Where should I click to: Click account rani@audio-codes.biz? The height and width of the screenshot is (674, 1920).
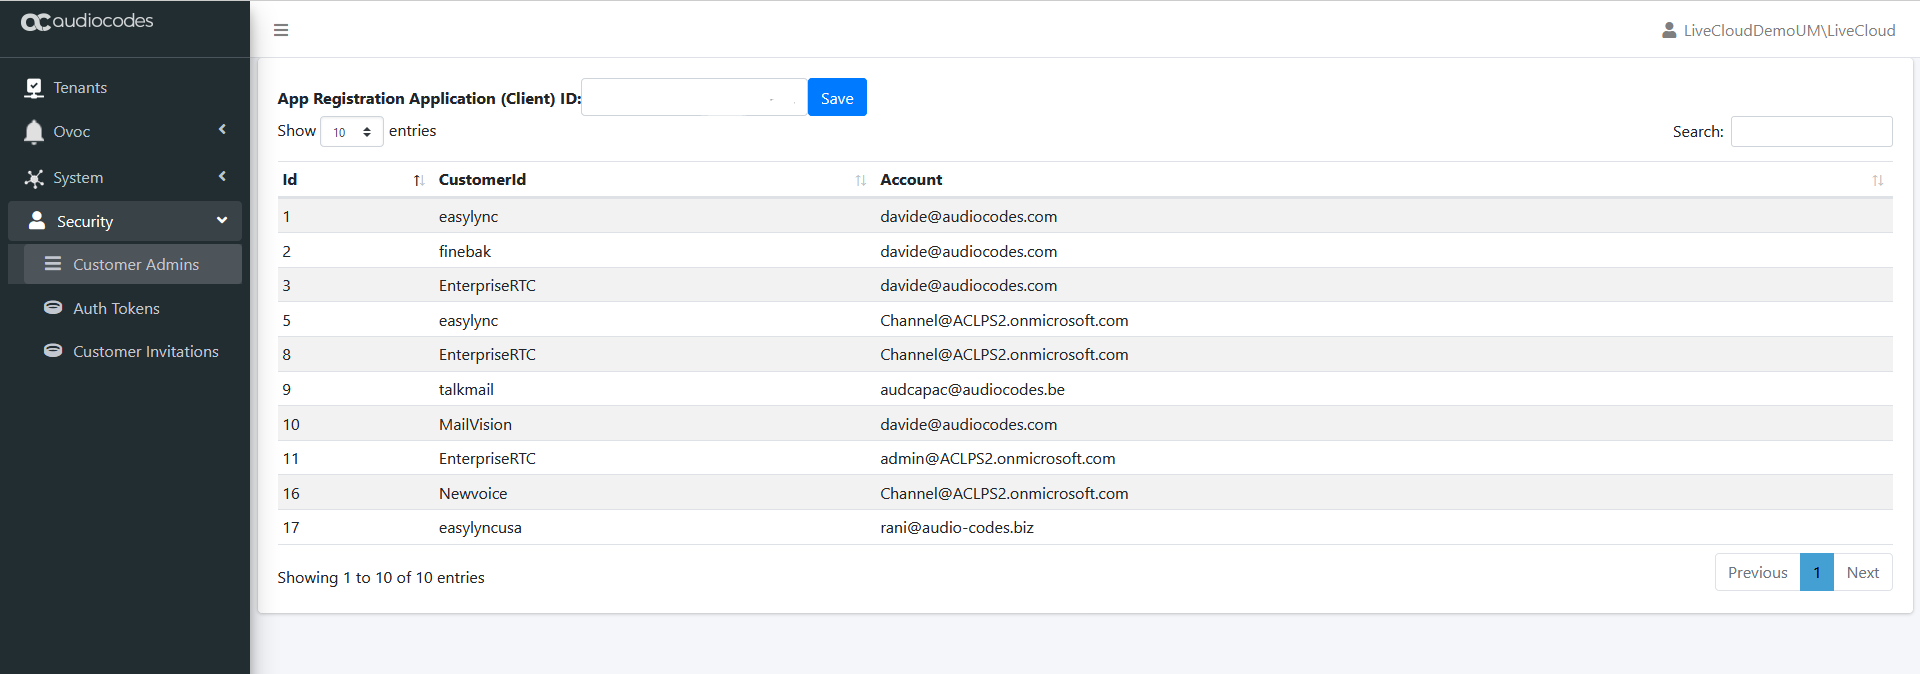click(x=957, y=527)
